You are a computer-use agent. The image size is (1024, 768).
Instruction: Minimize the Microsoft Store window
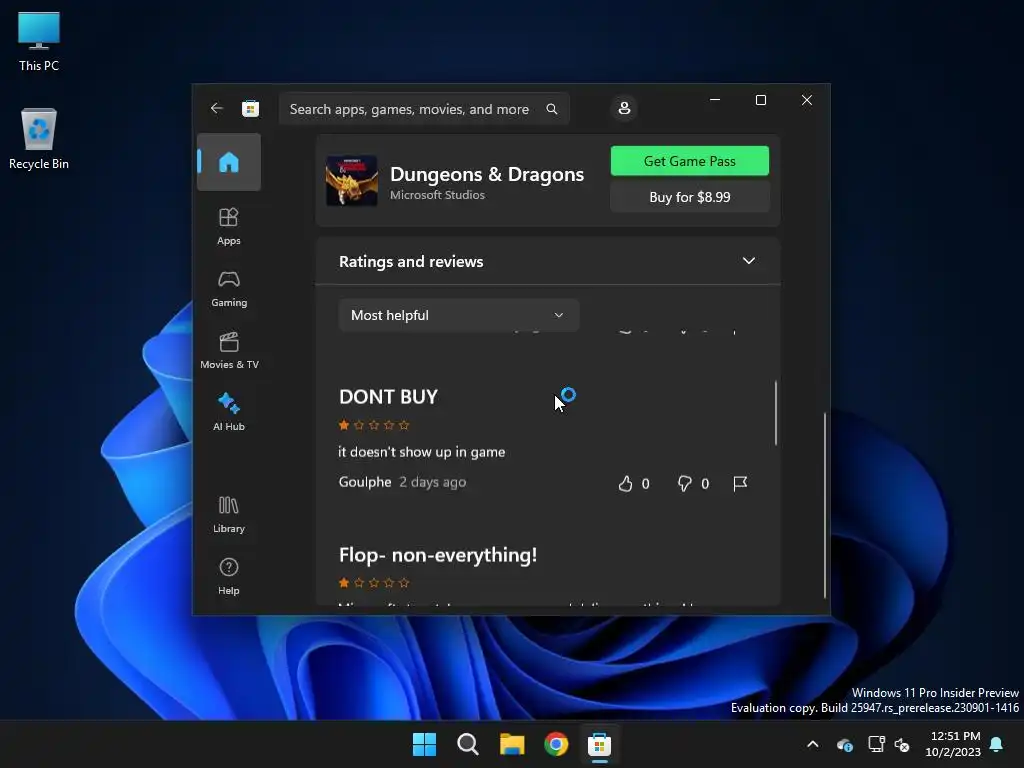pyautogui.click(x=715, y=100)
